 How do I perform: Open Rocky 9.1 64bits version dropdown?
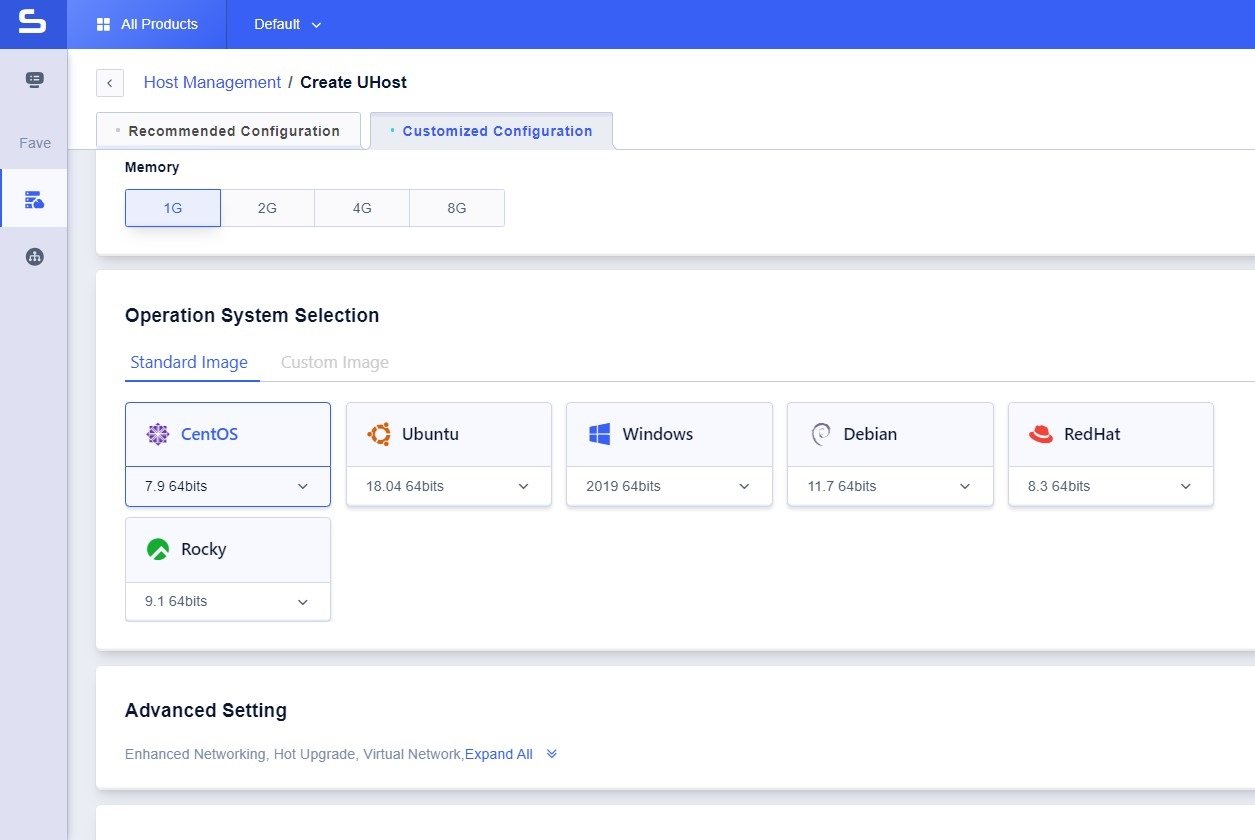(x=228, y=602)
